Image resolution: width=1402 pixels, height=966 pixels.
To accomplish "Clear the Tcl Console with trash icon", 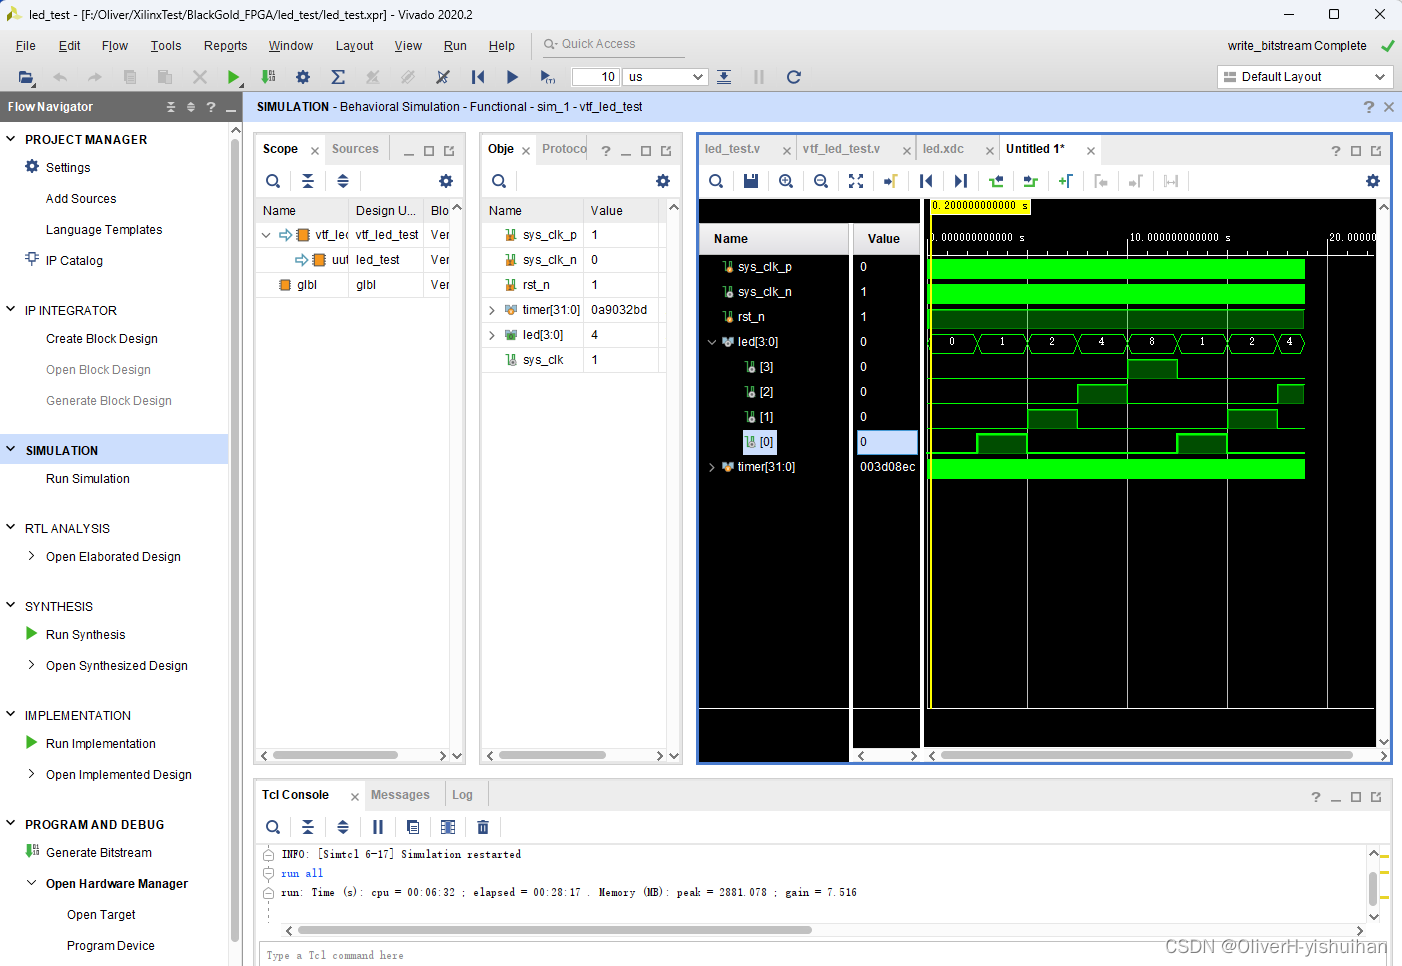I will [483, 827].
